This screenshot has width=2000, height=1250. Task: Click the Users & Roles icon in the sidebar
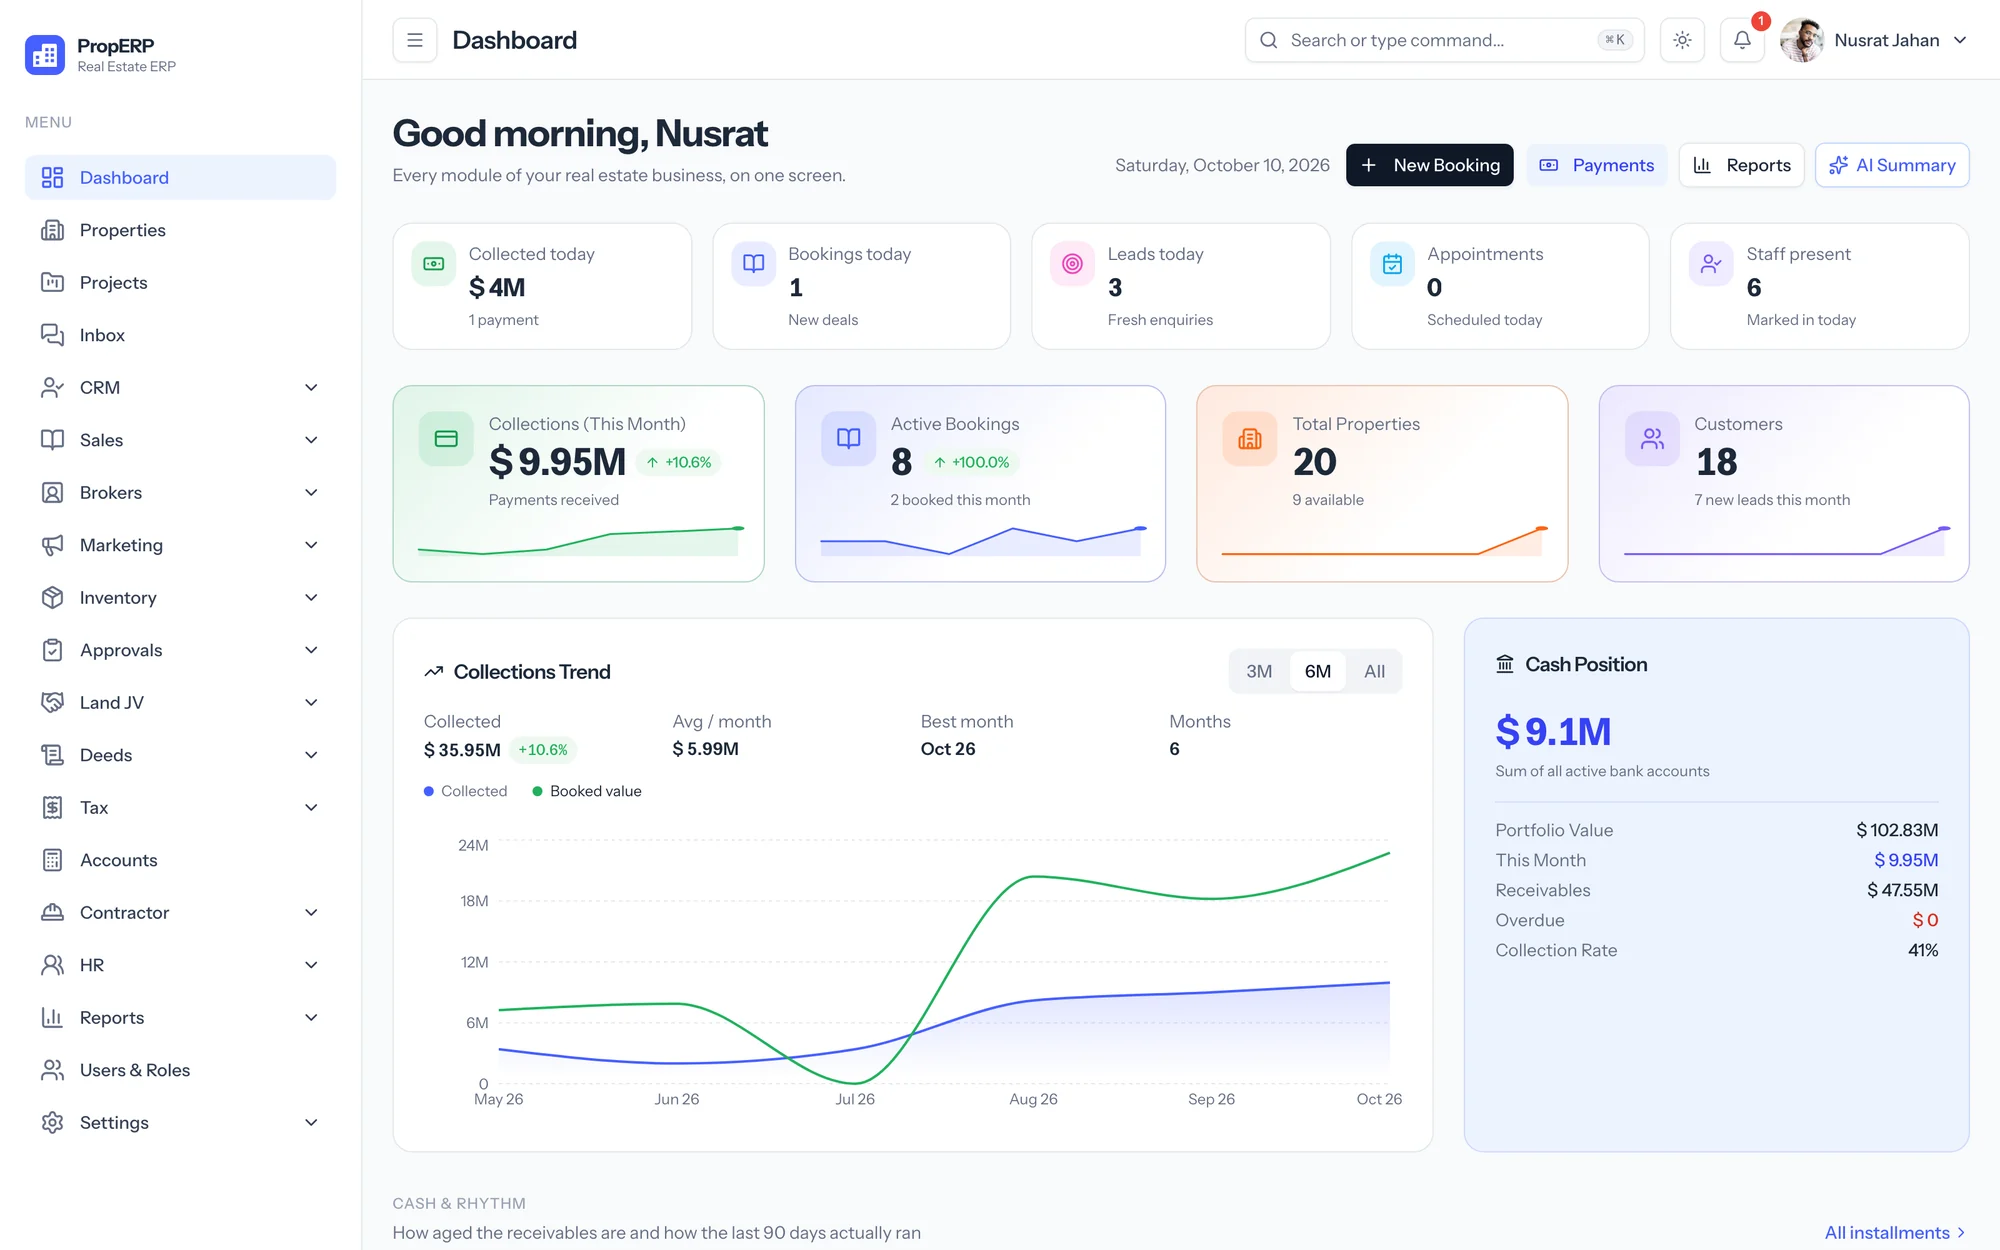[x=52, y=1070]
